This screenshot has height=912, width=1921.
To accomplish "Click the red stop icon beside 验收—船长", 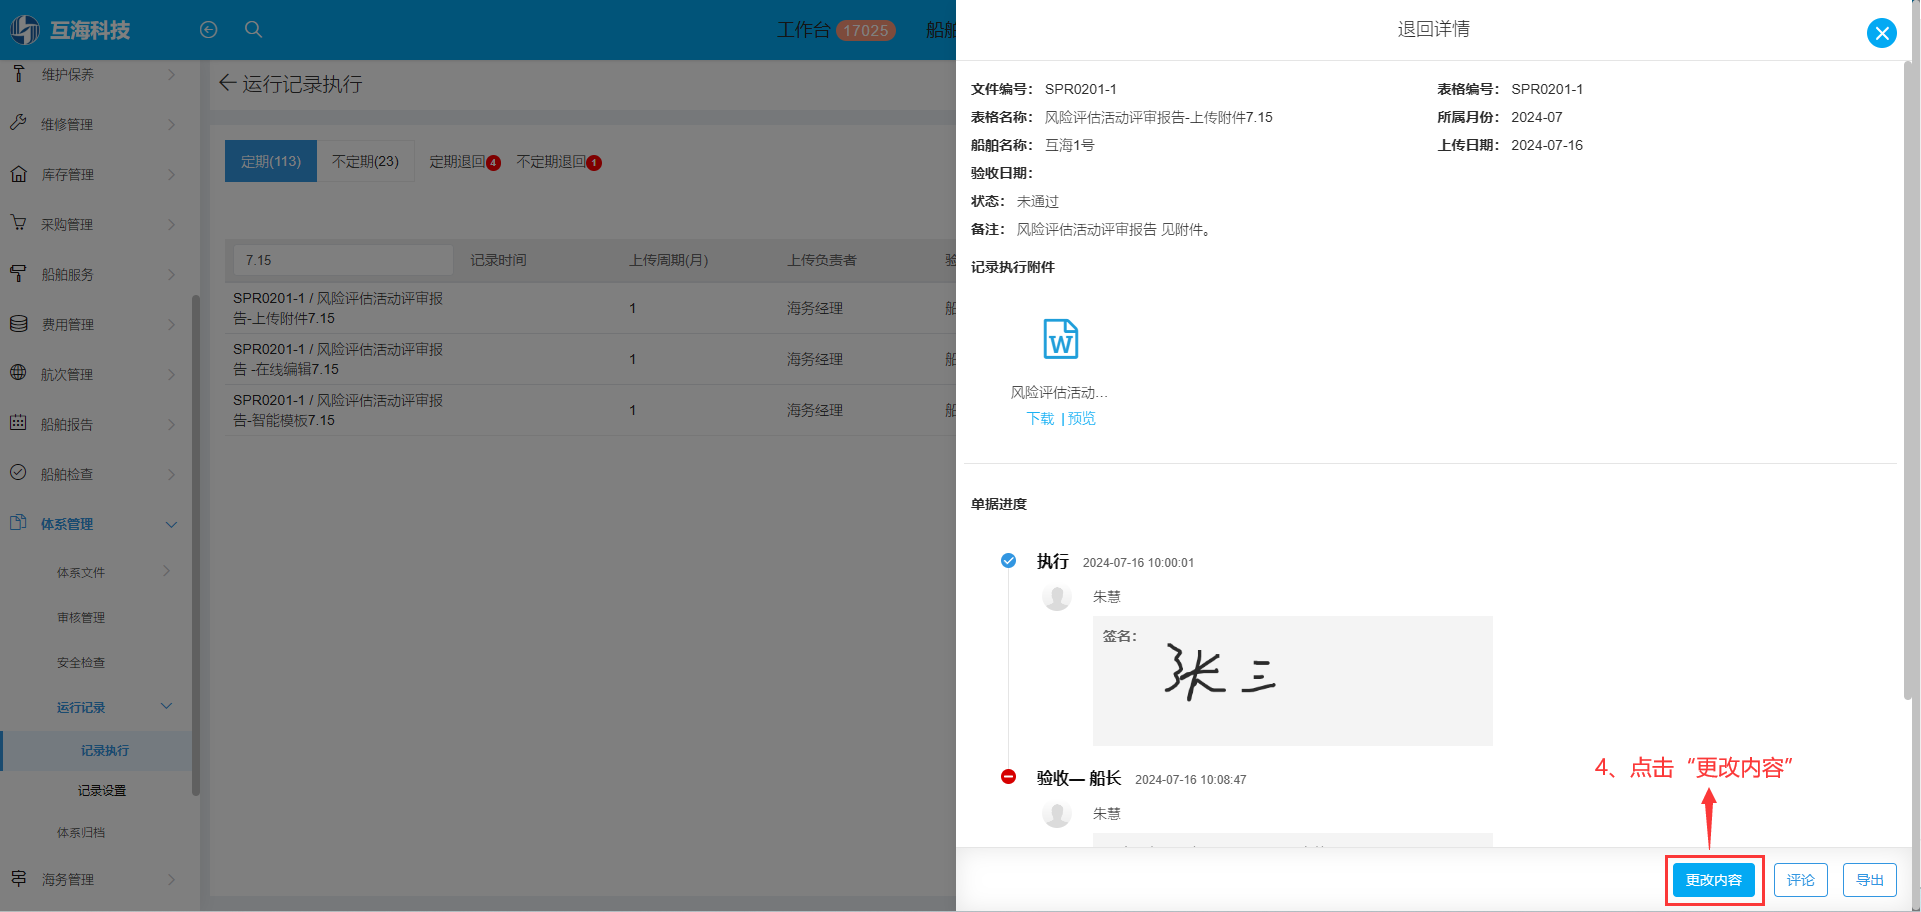I will (x=1008, y=777).
